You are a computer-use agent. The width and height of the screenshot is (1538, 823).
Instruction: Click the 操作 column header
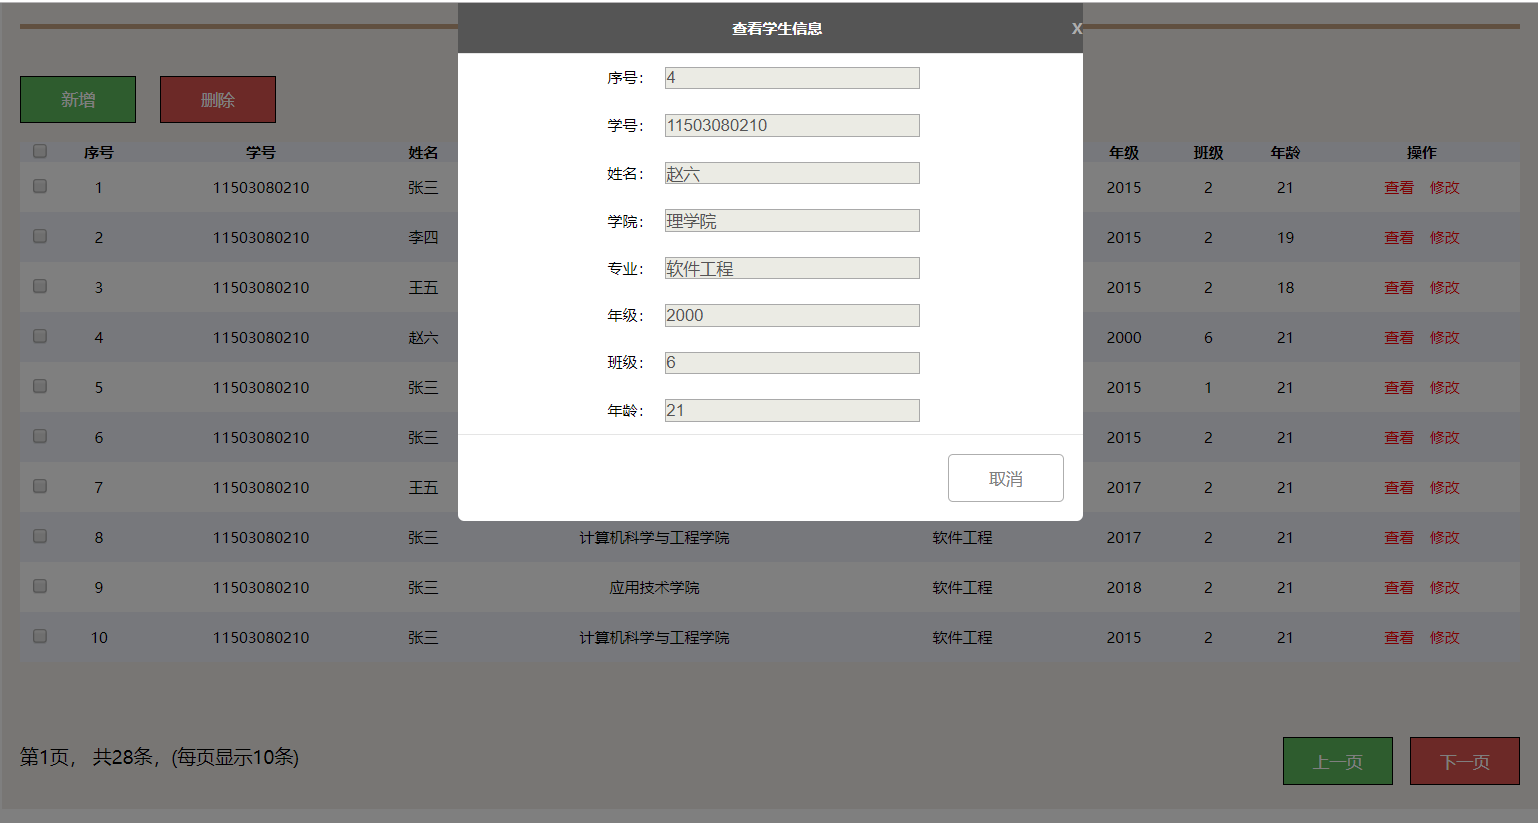pos(1421,153)
